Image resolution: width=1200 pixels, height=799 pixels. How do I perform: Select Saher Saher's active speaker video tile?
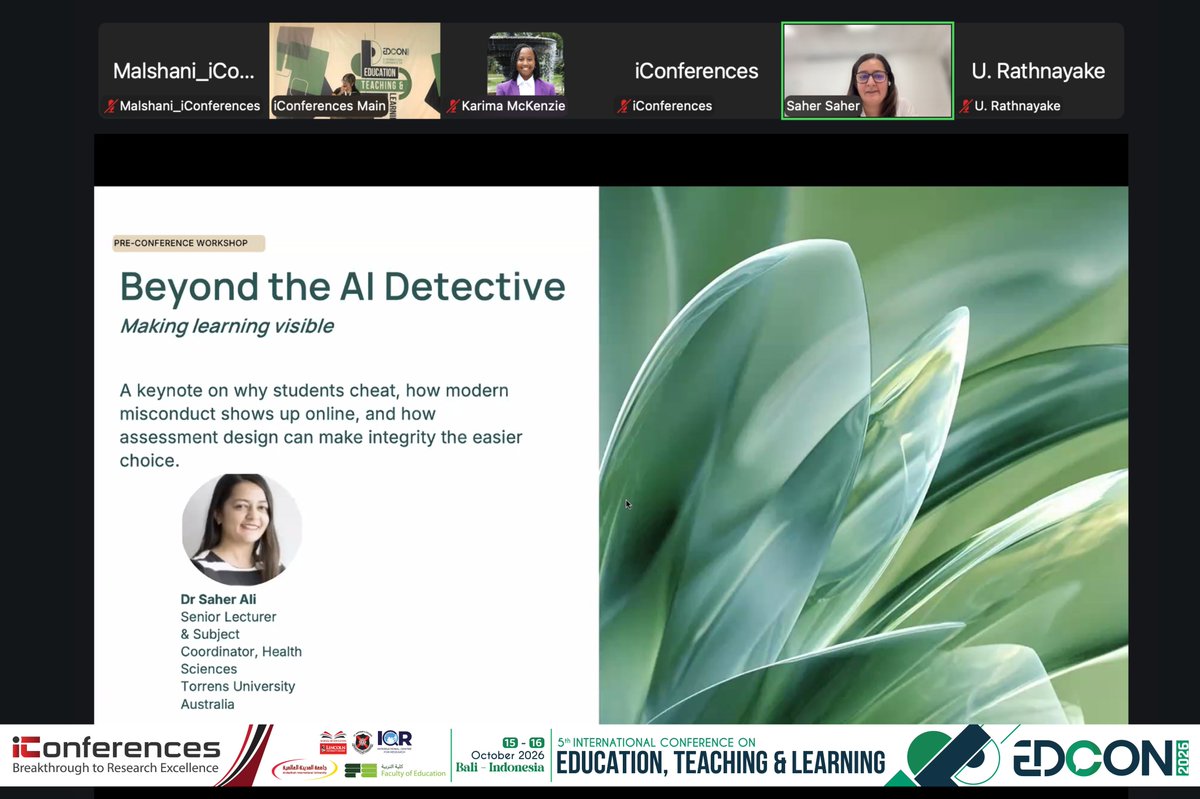click(868, 71)
